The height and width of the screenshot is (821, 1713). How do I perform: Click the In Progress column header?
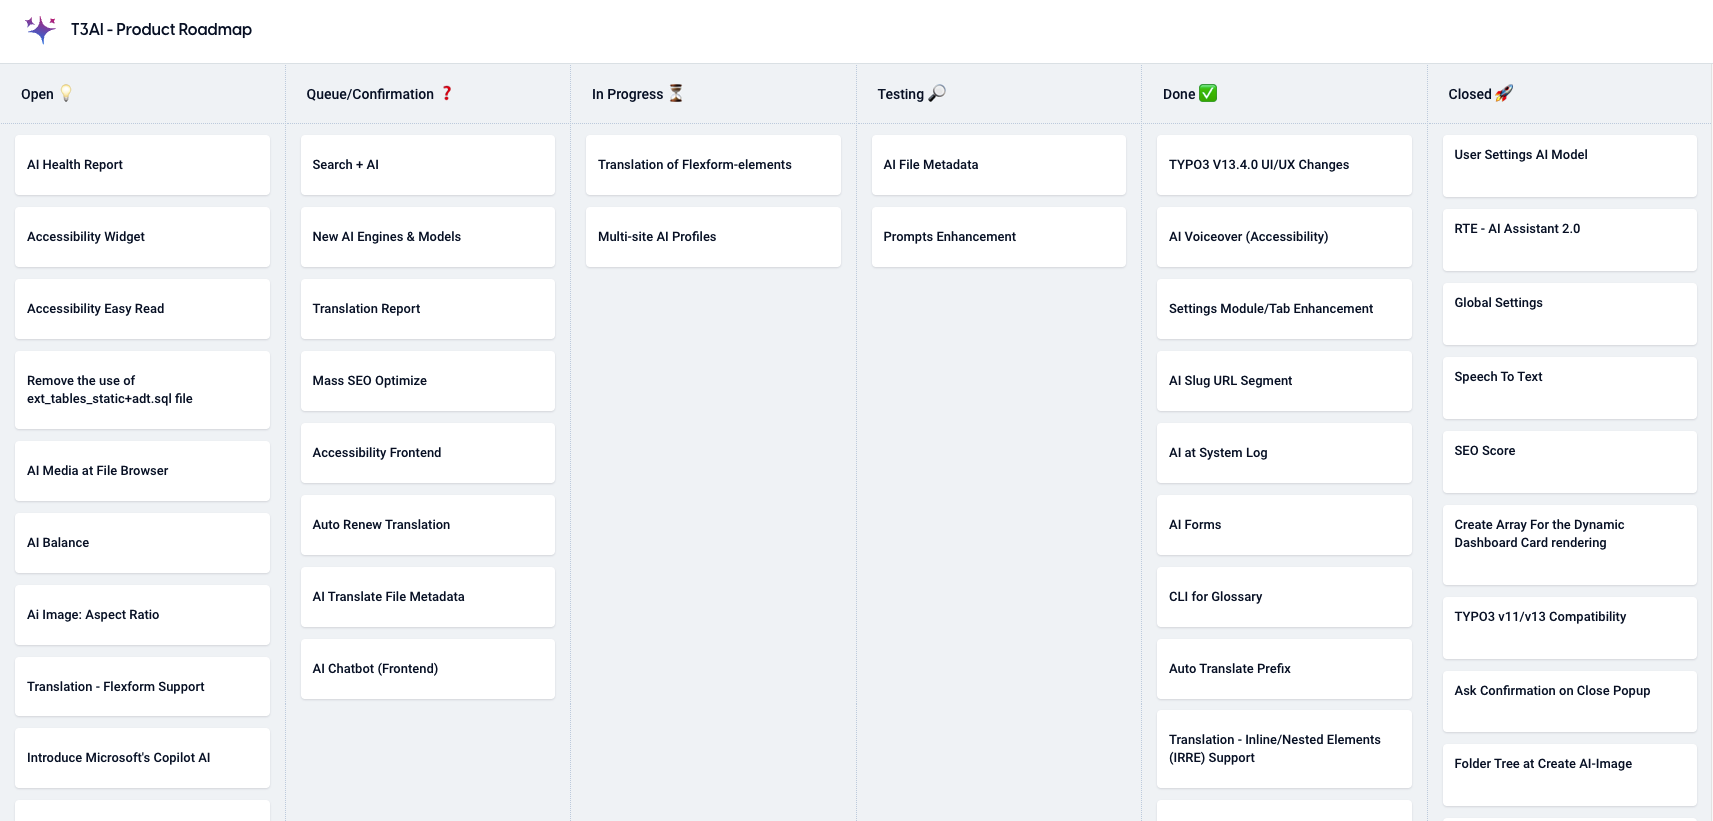(627, 94)
